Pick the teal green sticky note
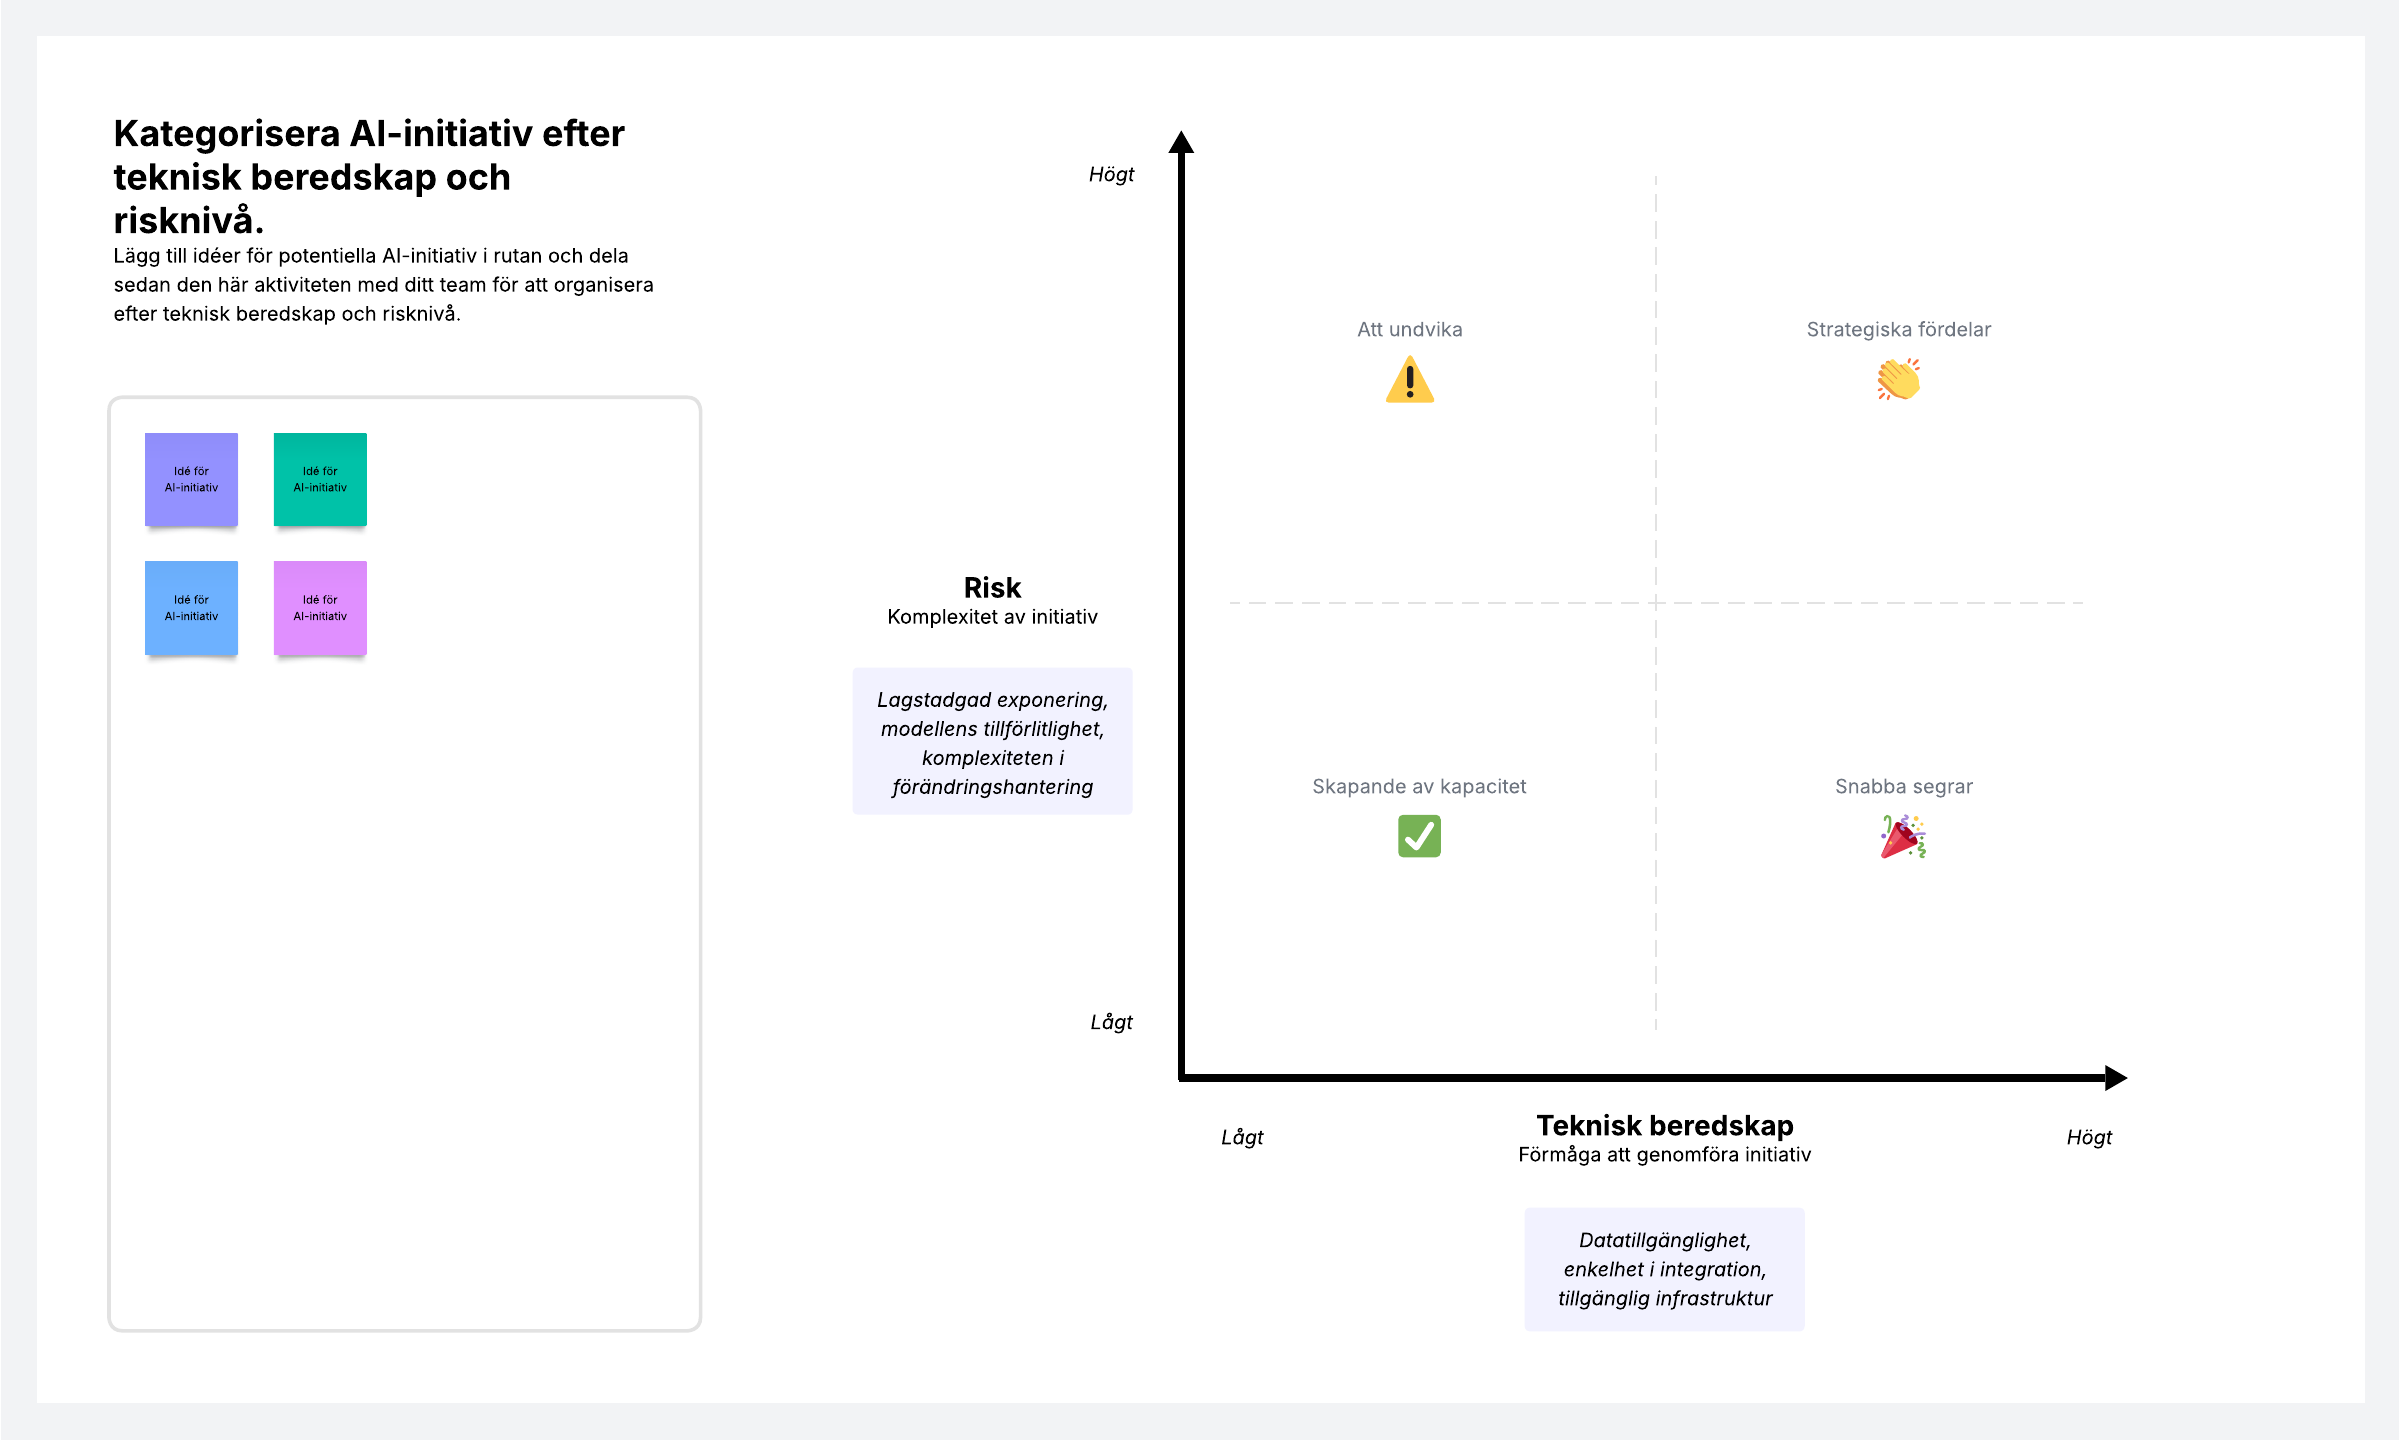 pos(320,479)
